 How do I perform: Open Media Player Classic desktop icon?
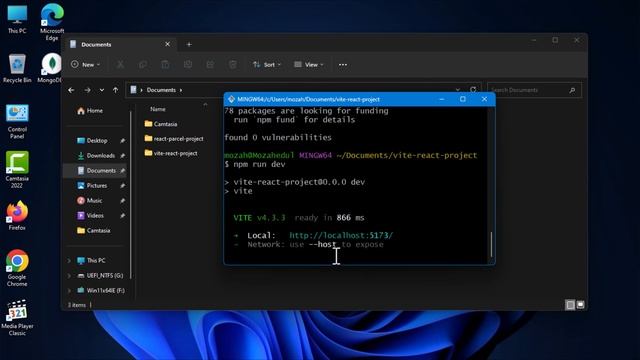tap(17, 318)
